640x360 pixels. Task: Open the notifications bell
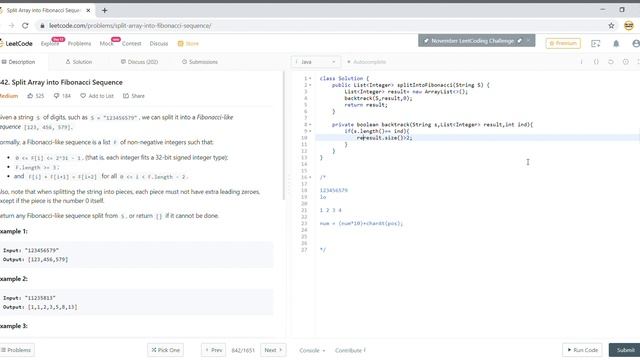[616, 43]
